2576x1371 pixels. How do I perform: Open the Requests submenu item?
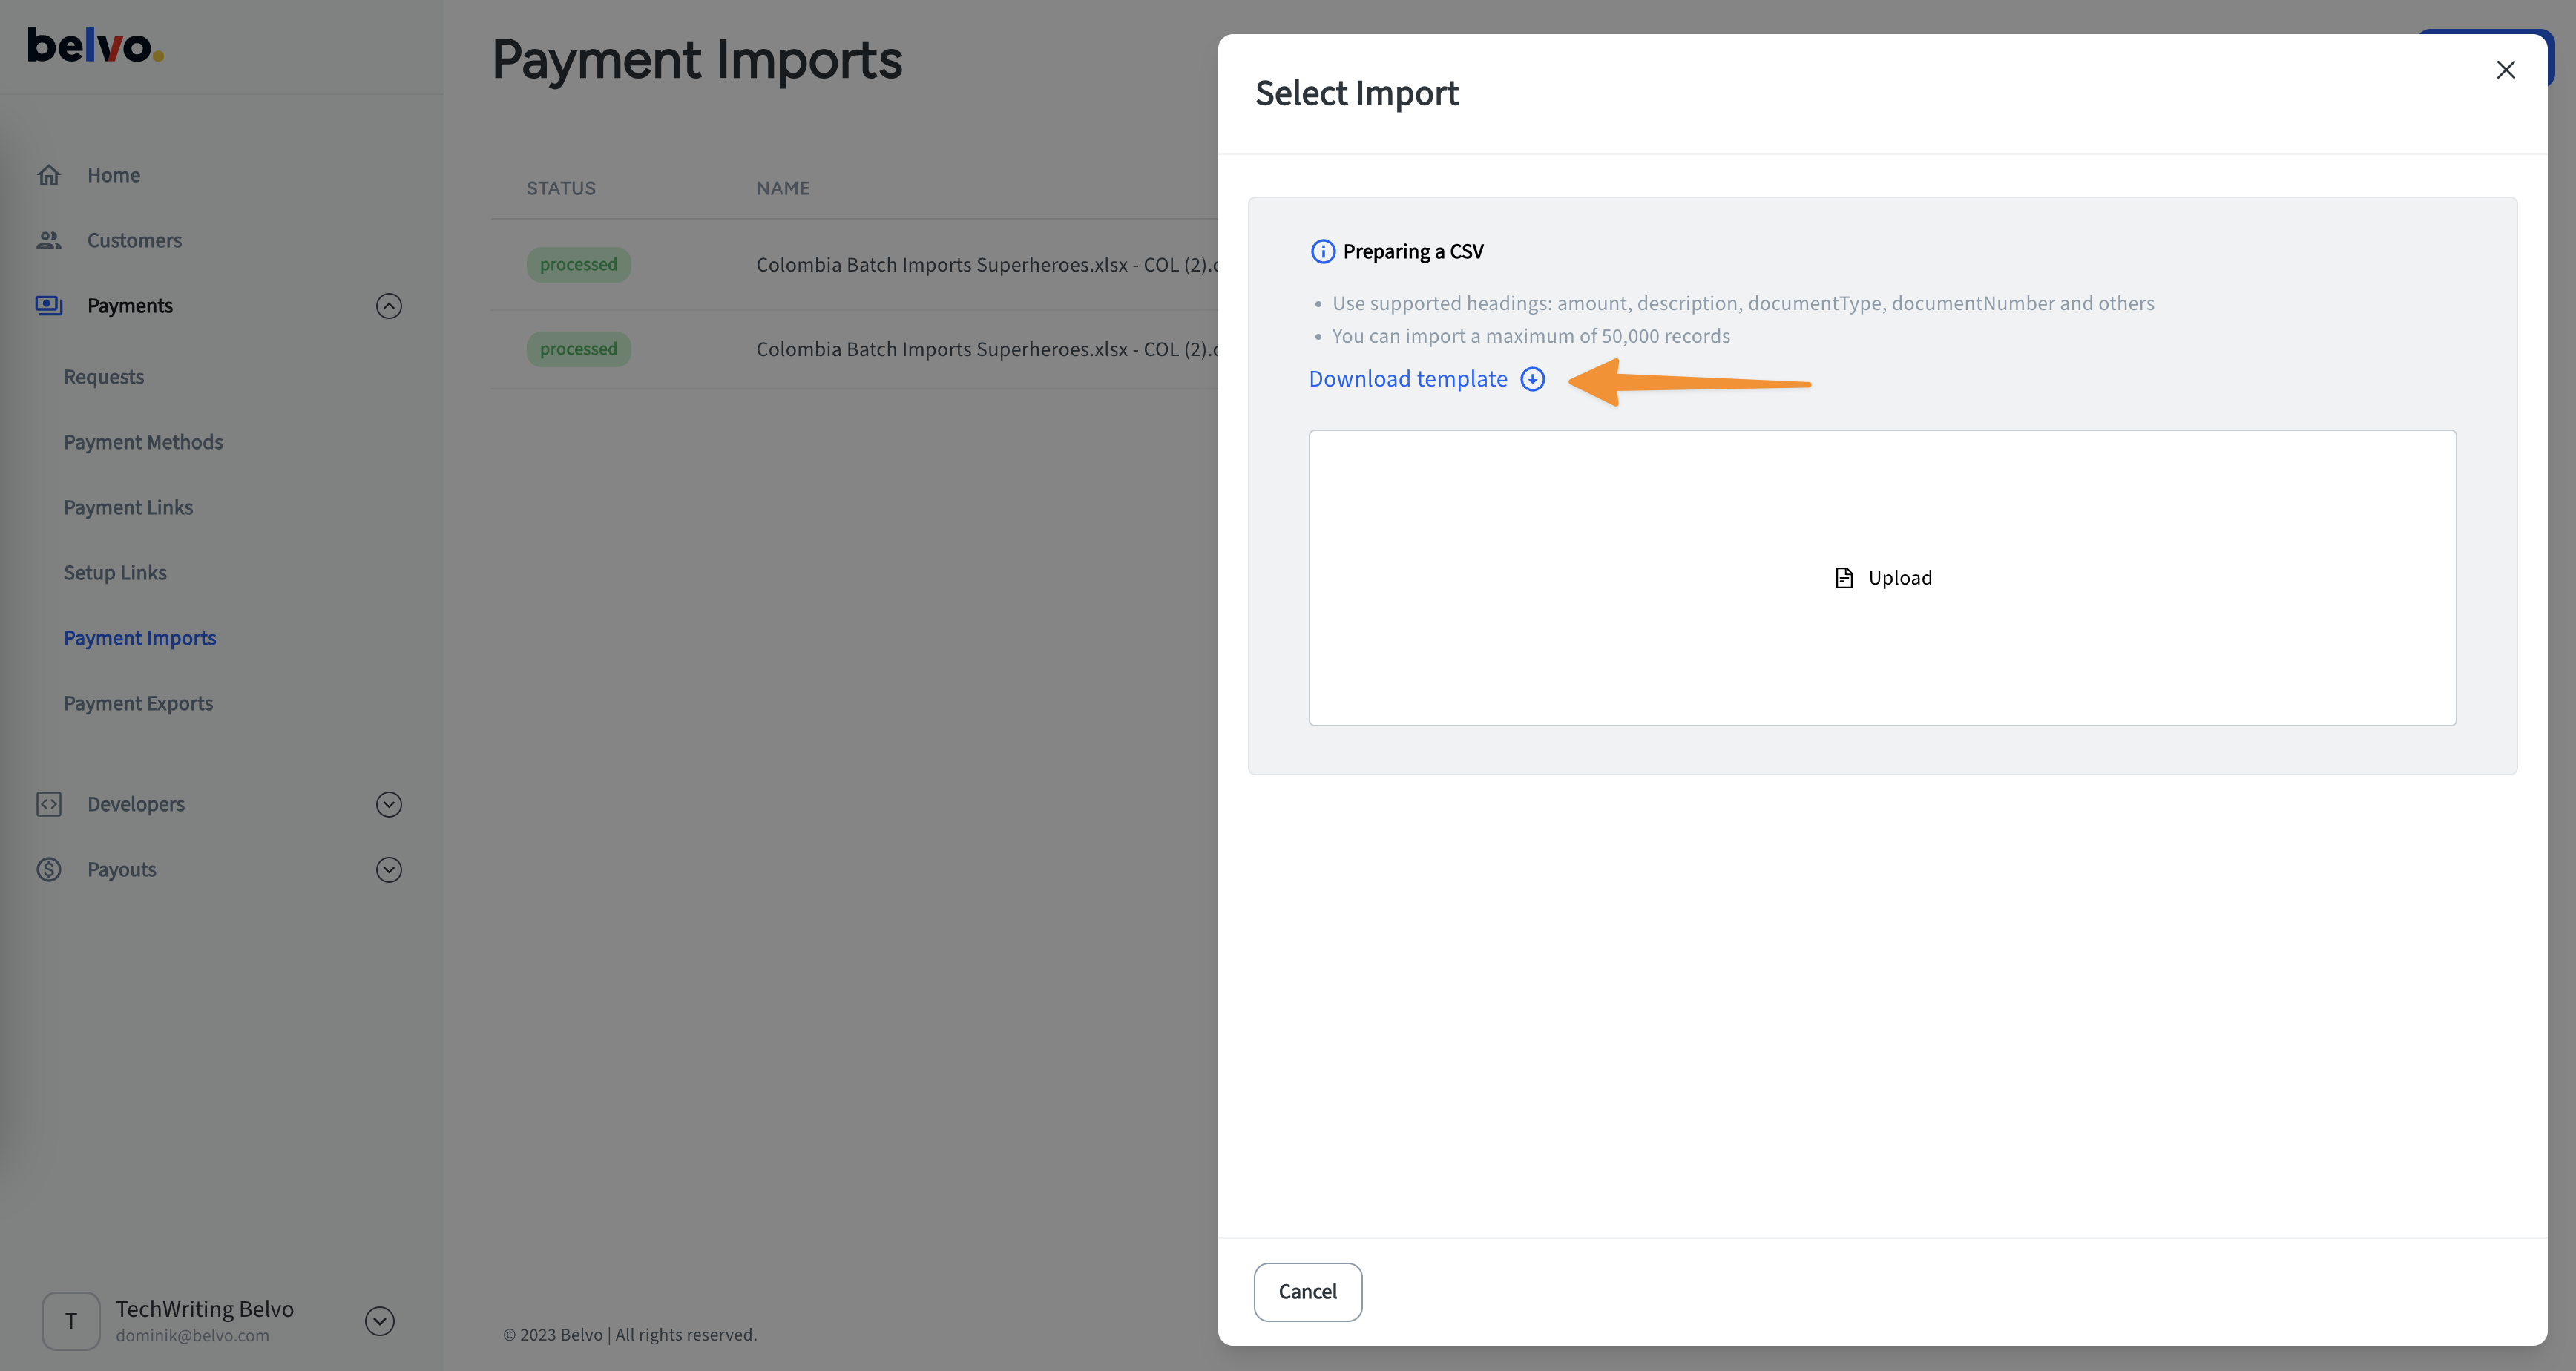click(104, 377)
